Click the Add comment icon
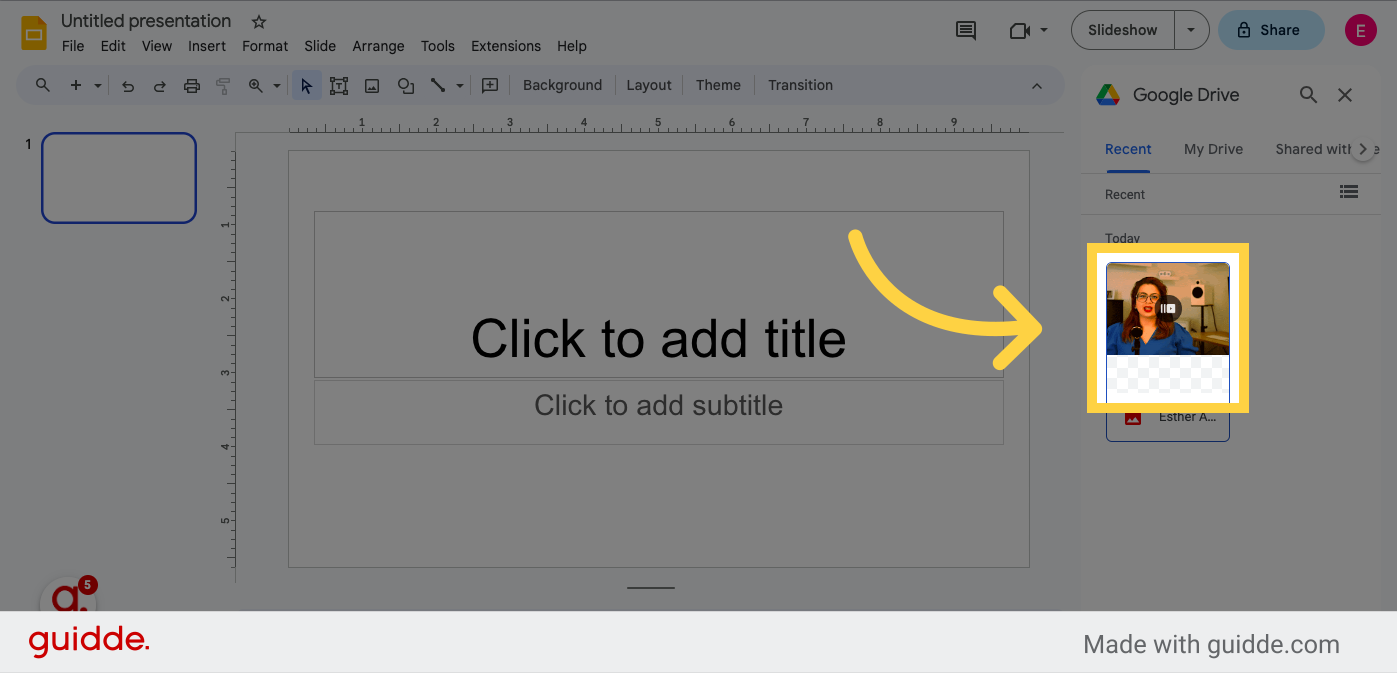1397x673 pixels. pos(965,30)
